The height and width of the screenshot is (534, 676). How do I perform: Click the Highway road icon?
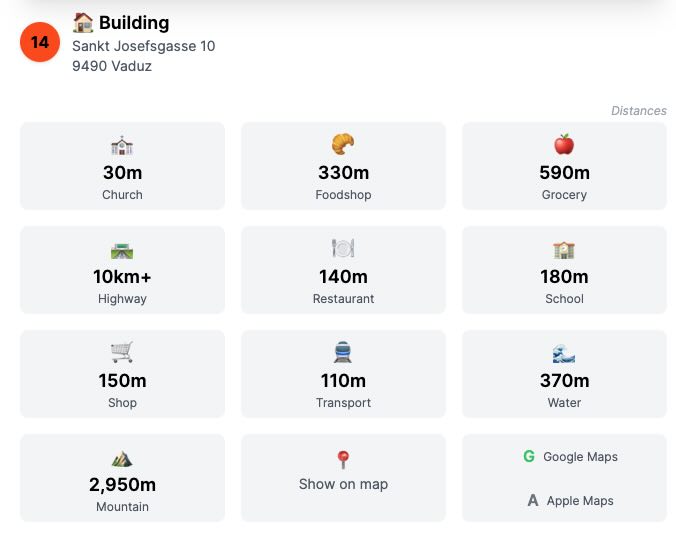coord(122,251)
